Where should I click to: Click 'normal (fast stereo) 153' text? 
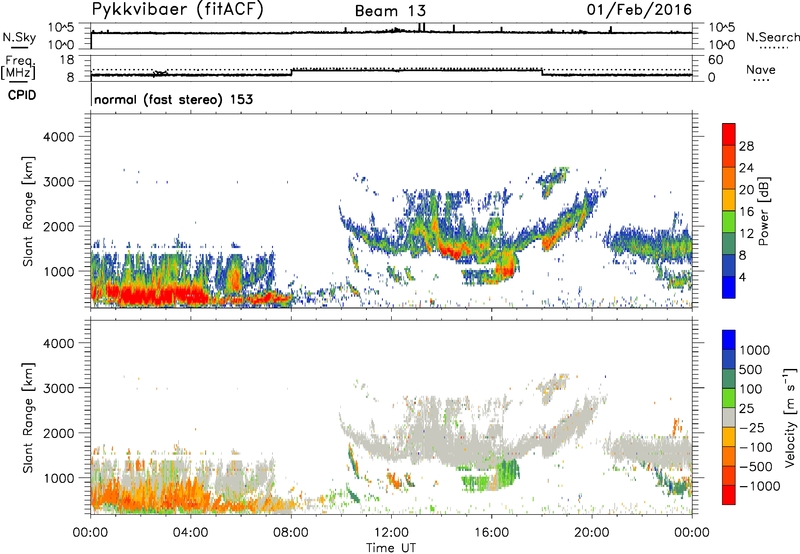[x=173, y=99]
